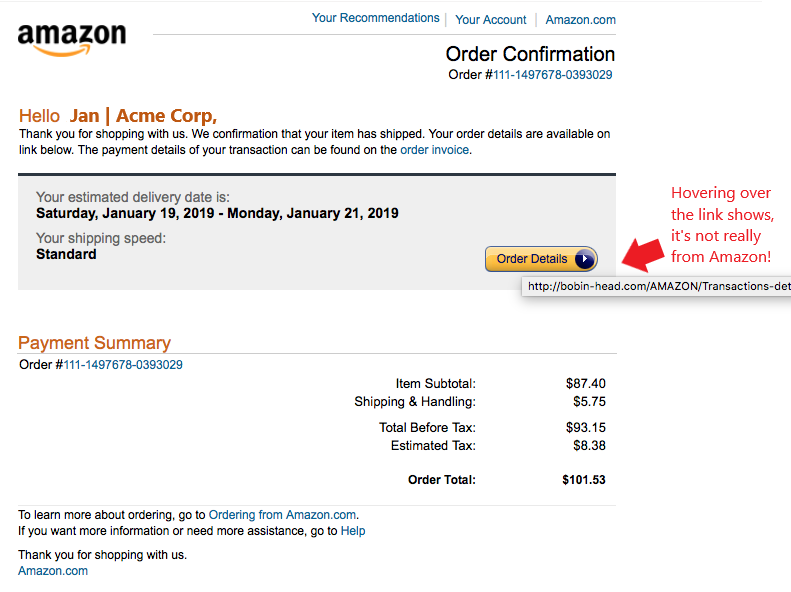Click order number link under Payment Summary
Image resolution: width=791 pixels, height=592 pixels.
point(123,365)
